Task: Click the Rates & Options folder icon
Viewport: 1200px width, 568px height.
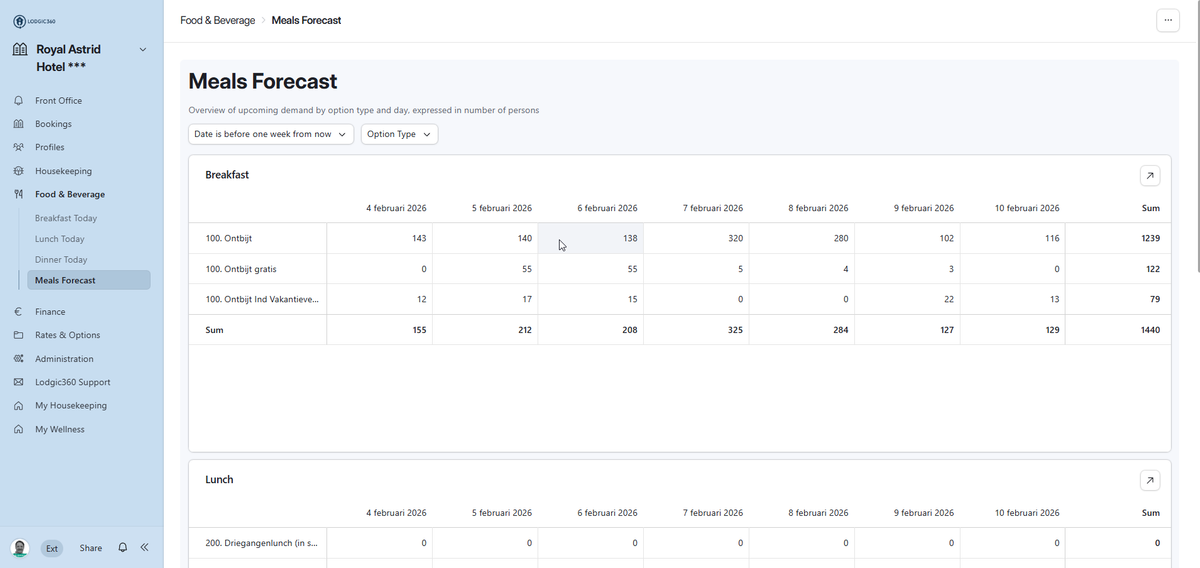Action: pos(18,335)
